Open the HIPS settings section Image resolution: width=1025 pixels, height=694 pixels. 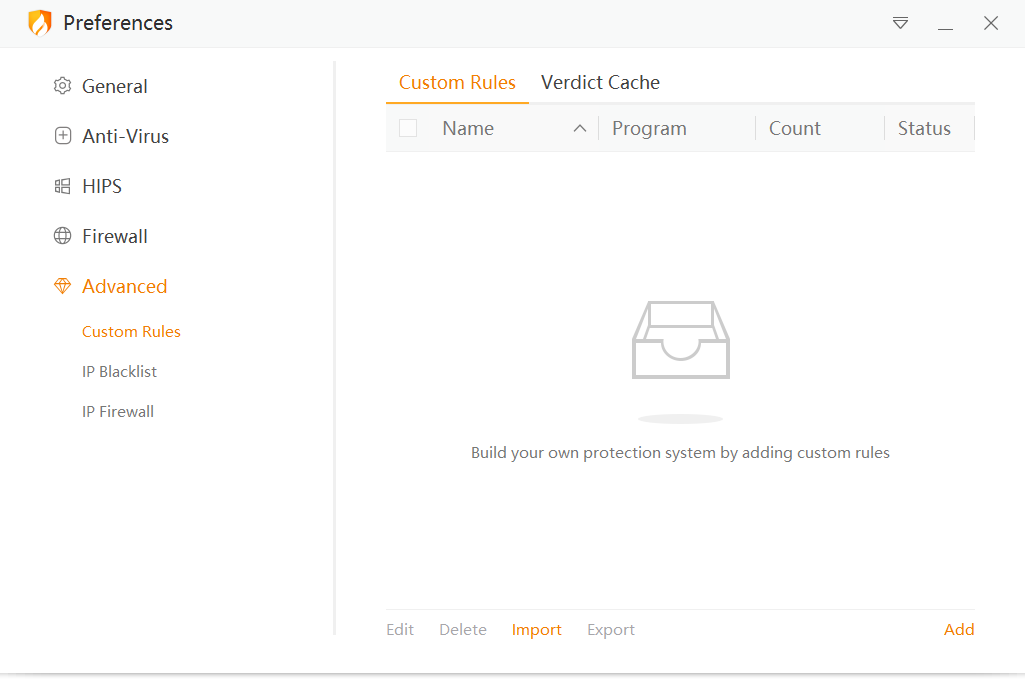point(102,186)
